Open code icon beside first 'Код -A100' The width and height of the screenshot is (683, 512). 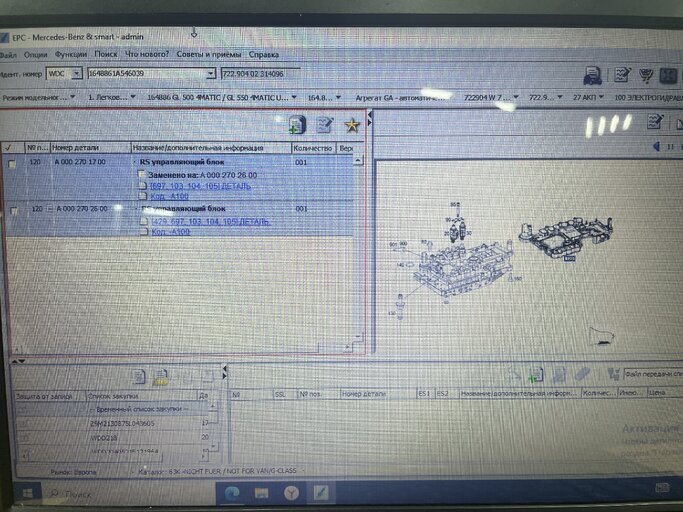(x=143, y=196)
